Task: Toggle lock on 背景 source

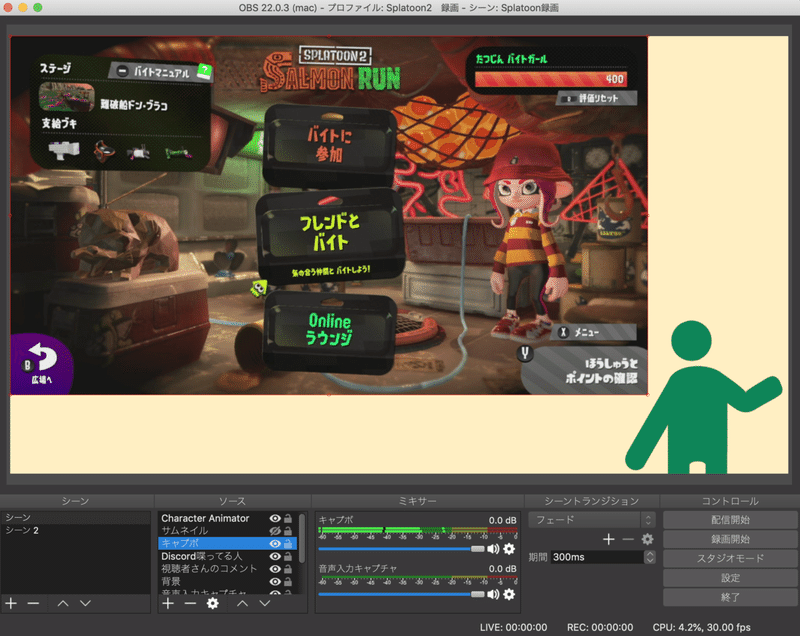Action: point(288,581)
